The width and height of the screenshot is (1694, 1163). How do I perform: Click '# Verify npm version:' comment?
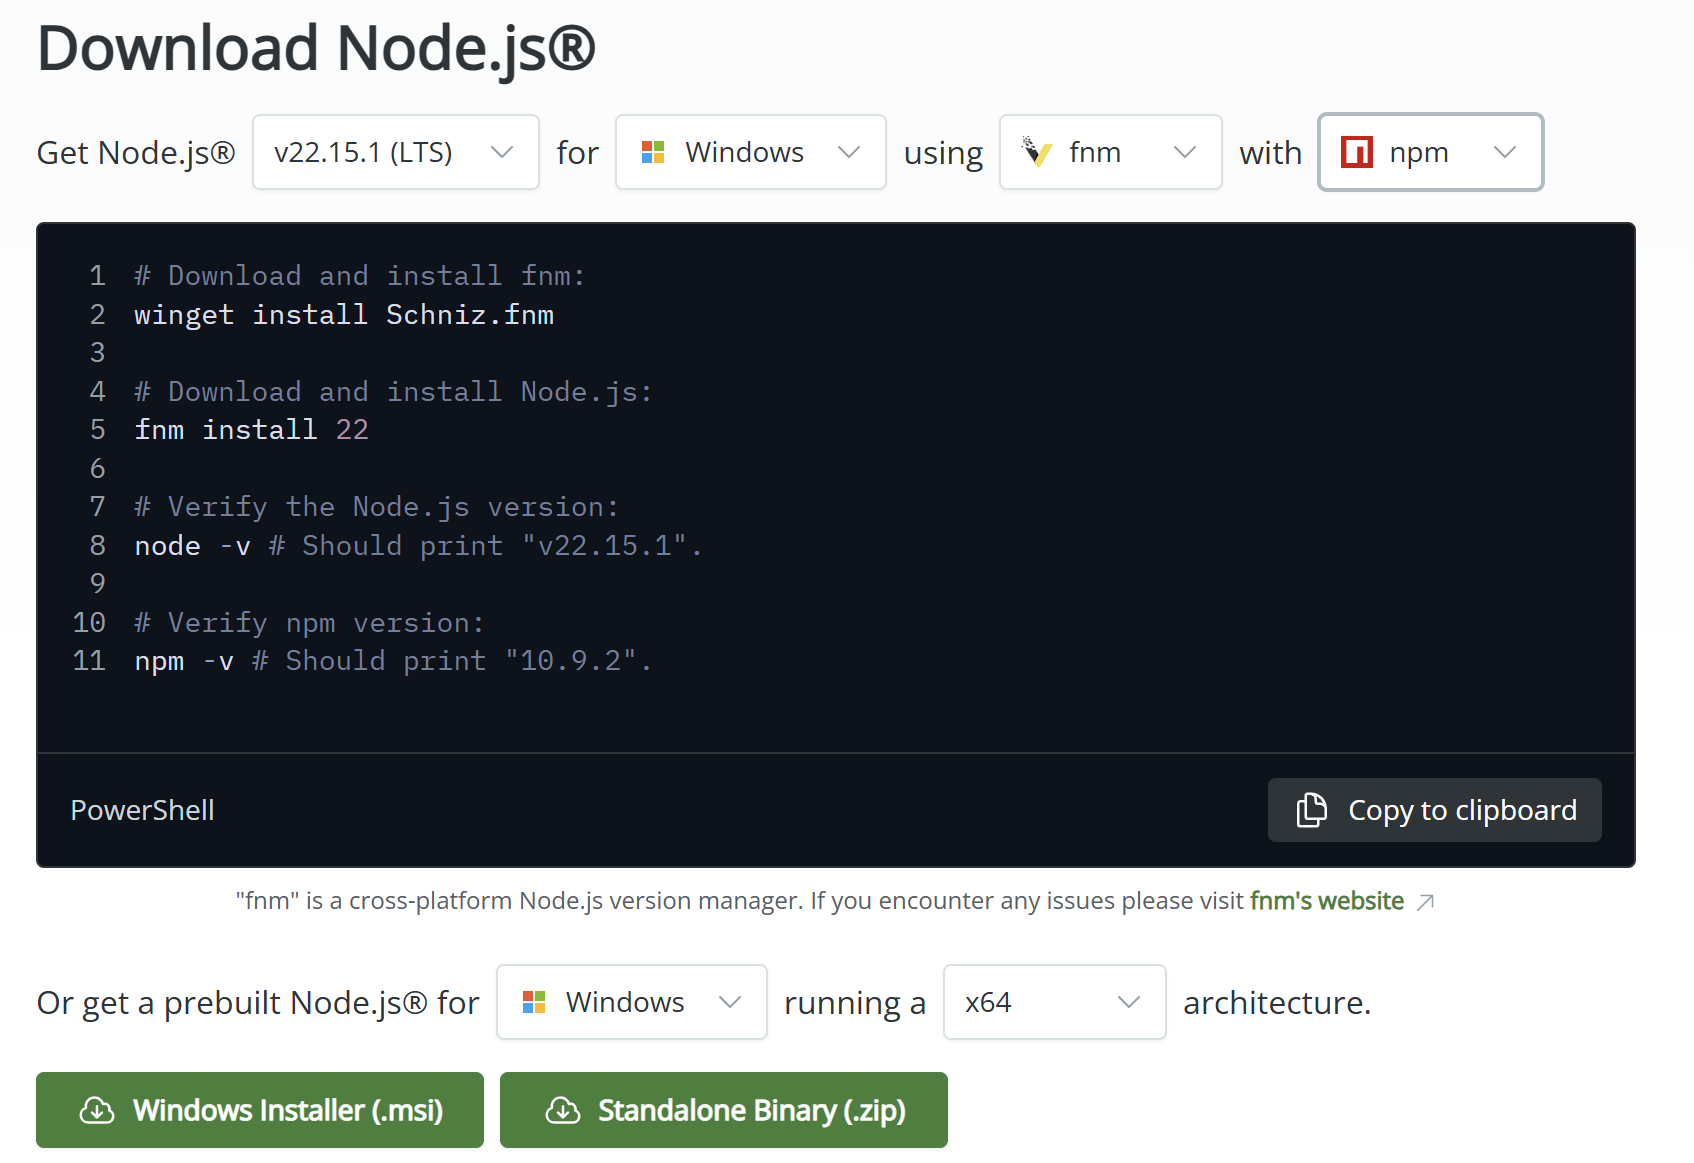pyautogui.click(x=309, y=623)
